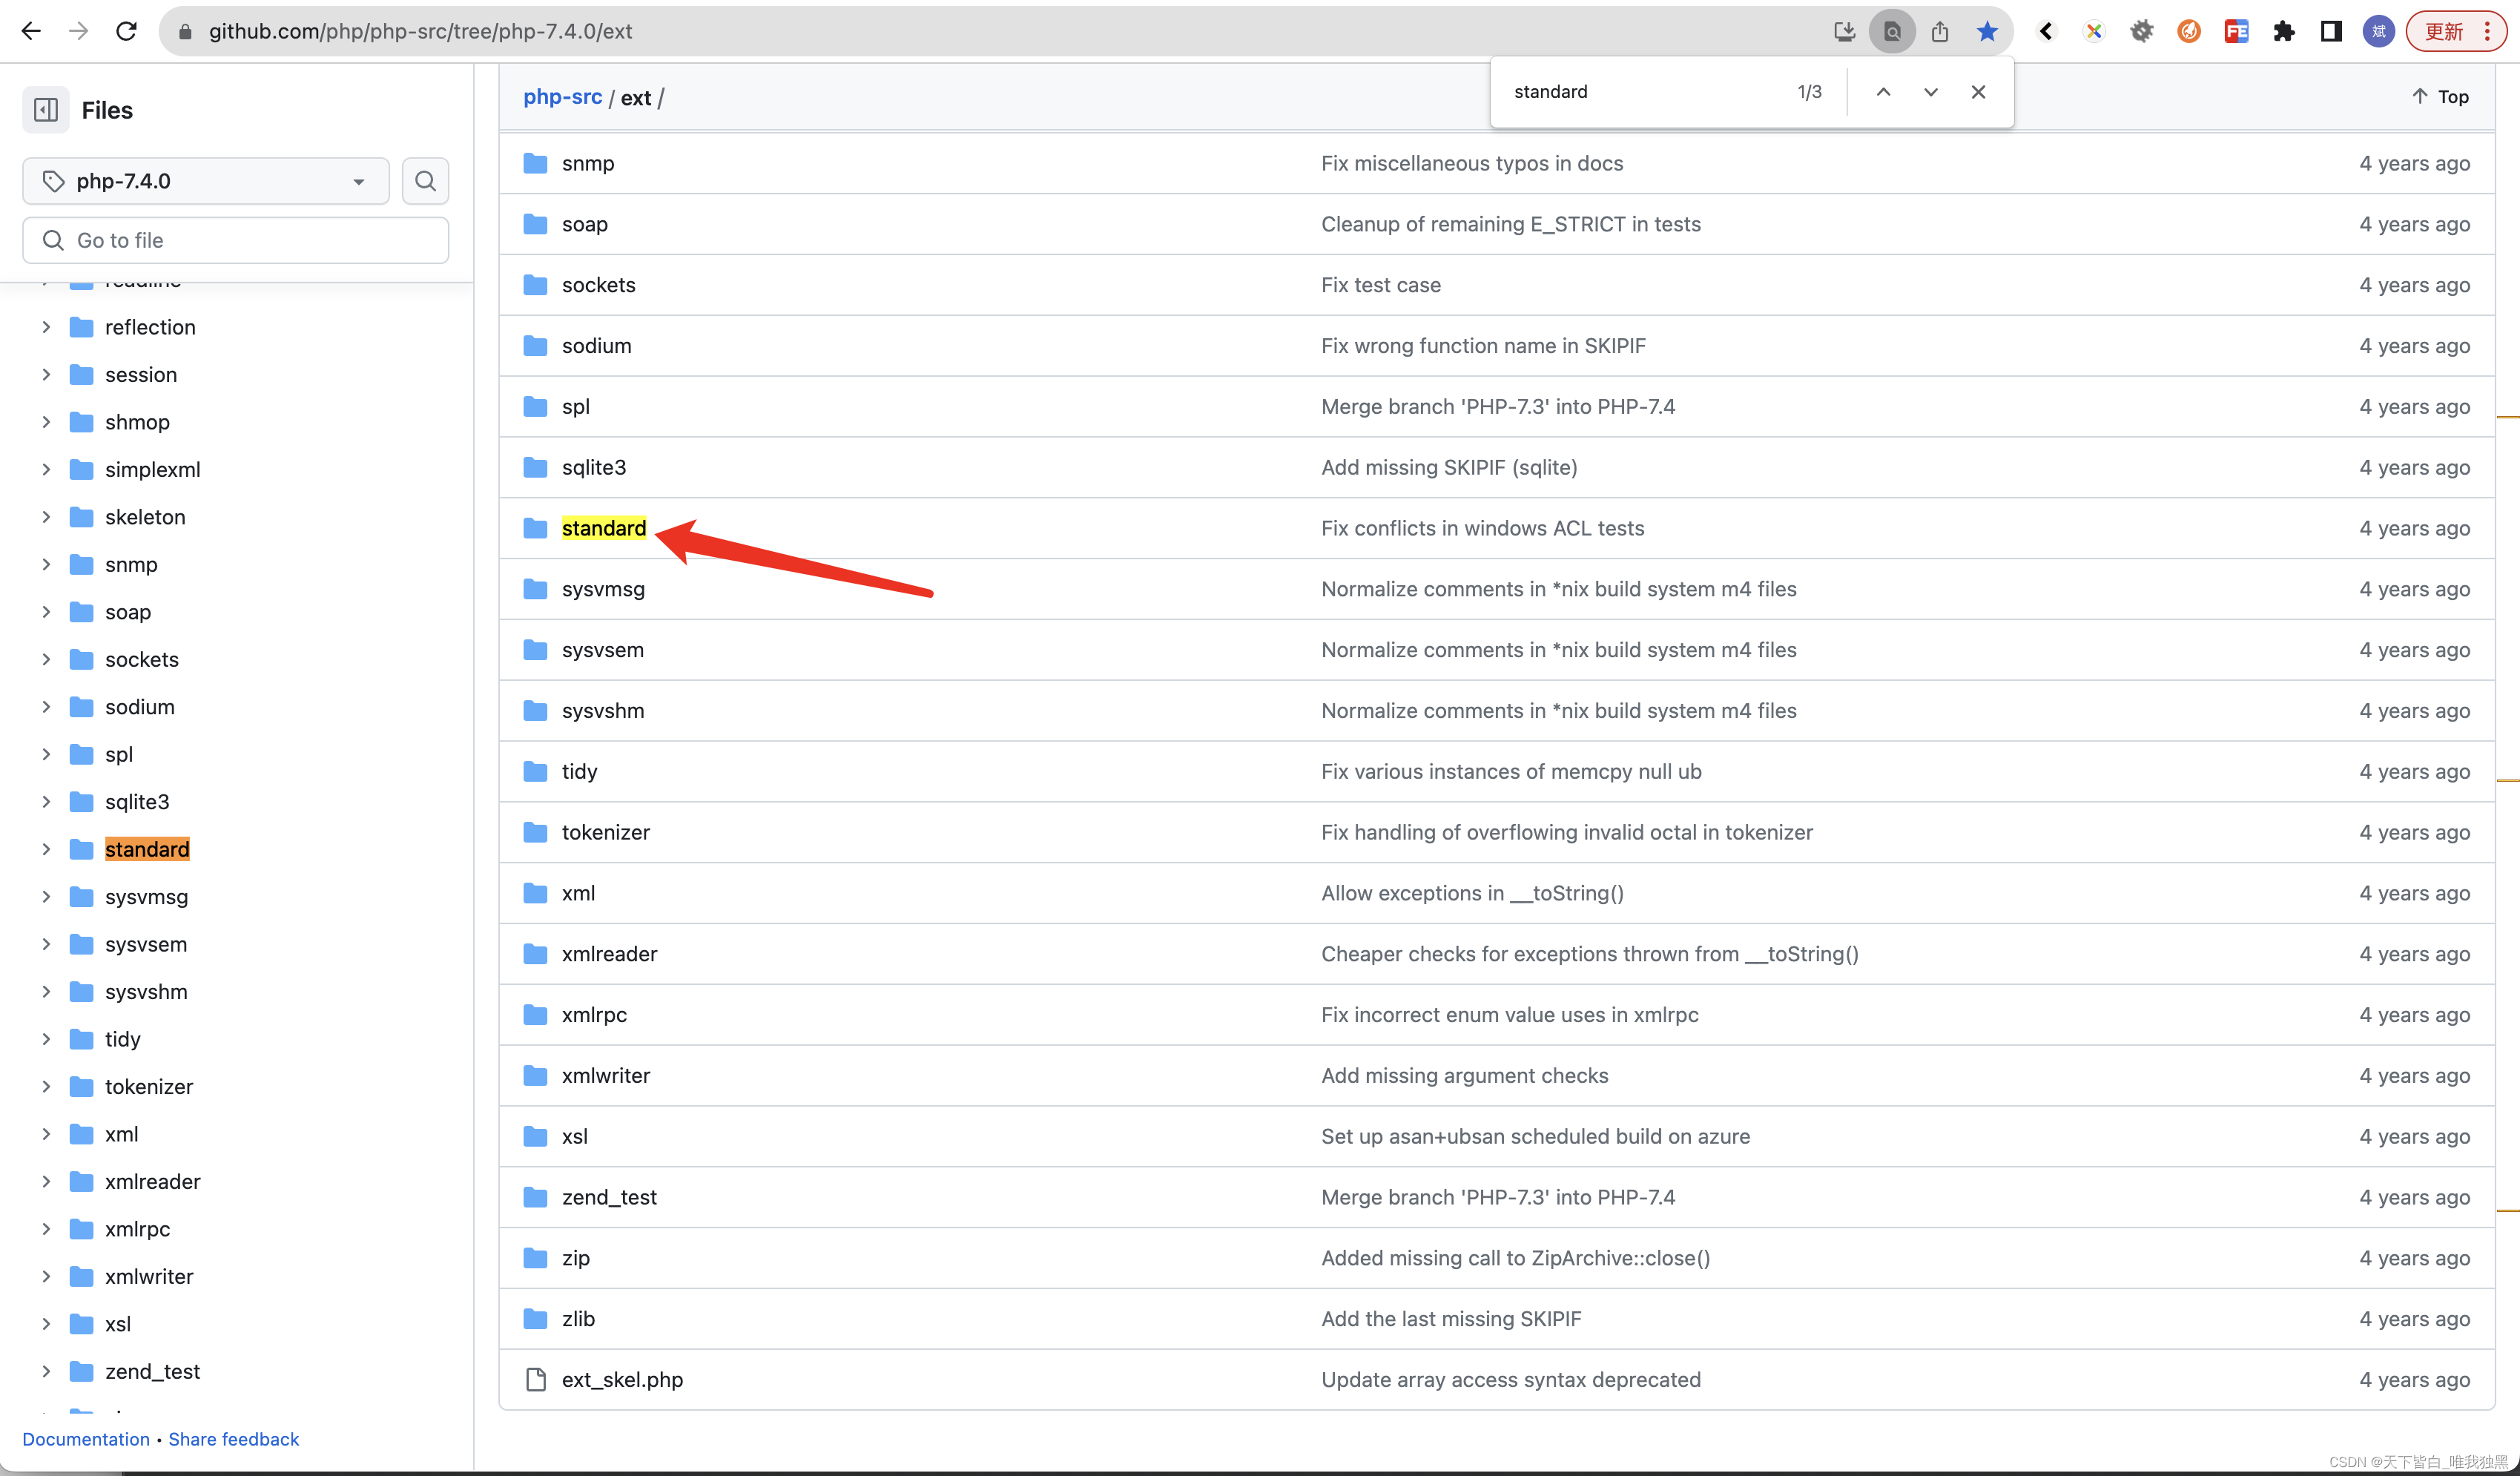Open the extensions puzzle icon

tap(2283, 31)
